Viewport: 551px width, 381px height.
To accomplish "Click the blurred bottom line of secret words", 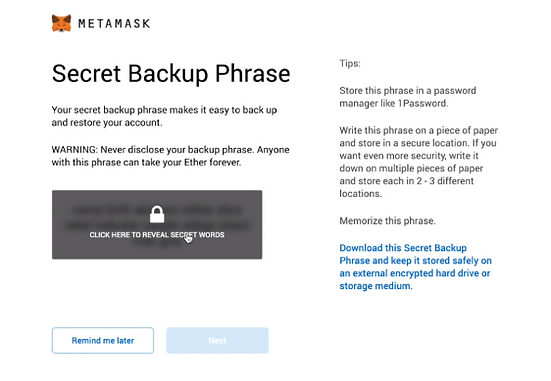I will [157, 243].
